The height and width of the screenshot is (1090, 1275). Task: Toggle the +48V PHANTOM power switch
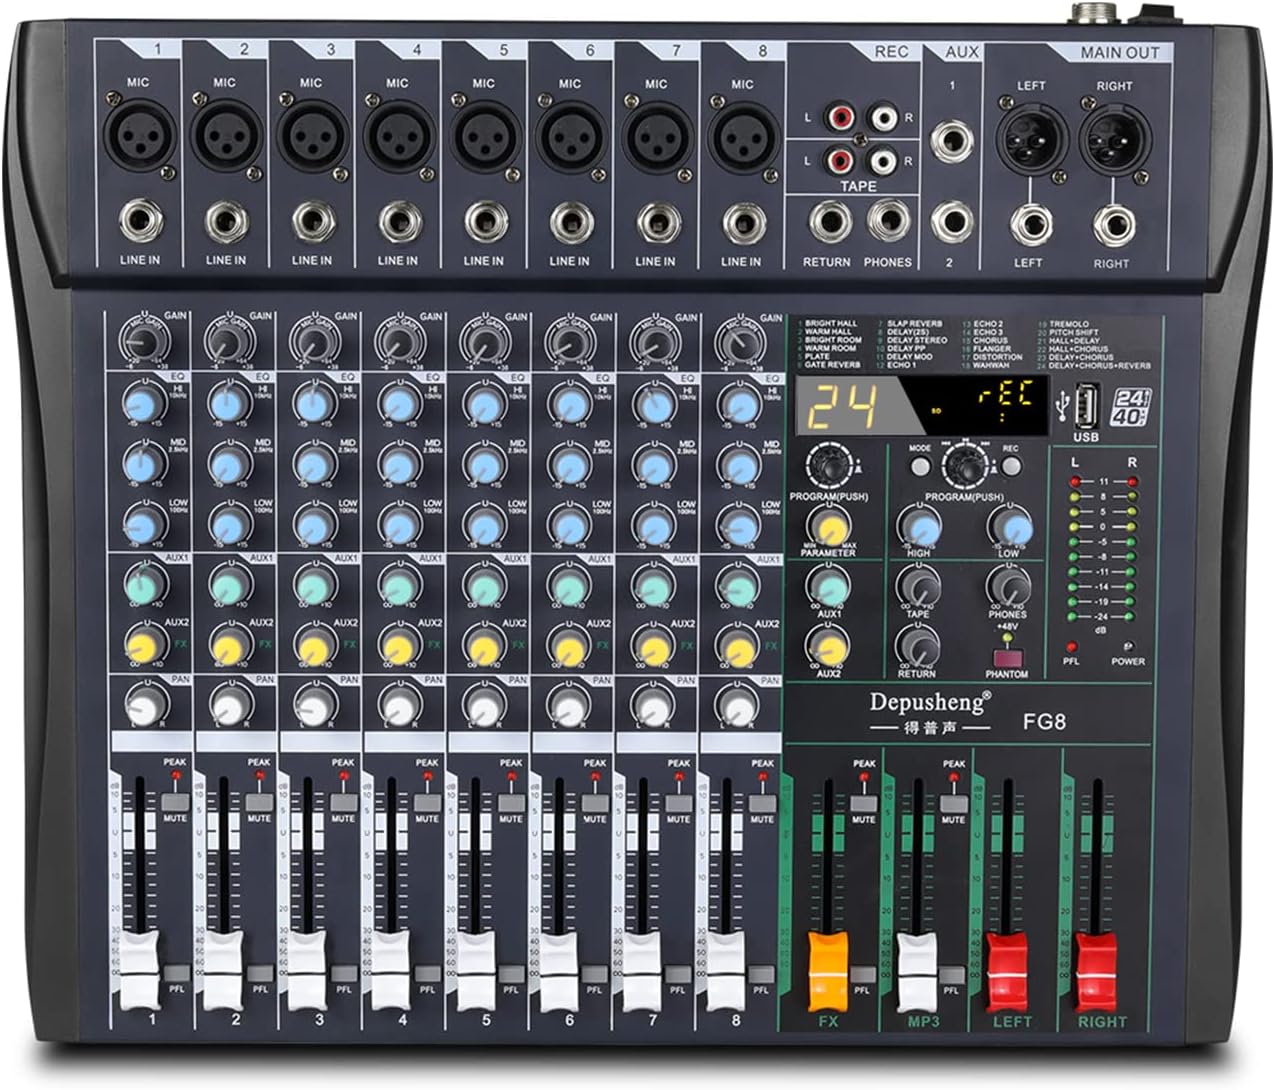1006,658
